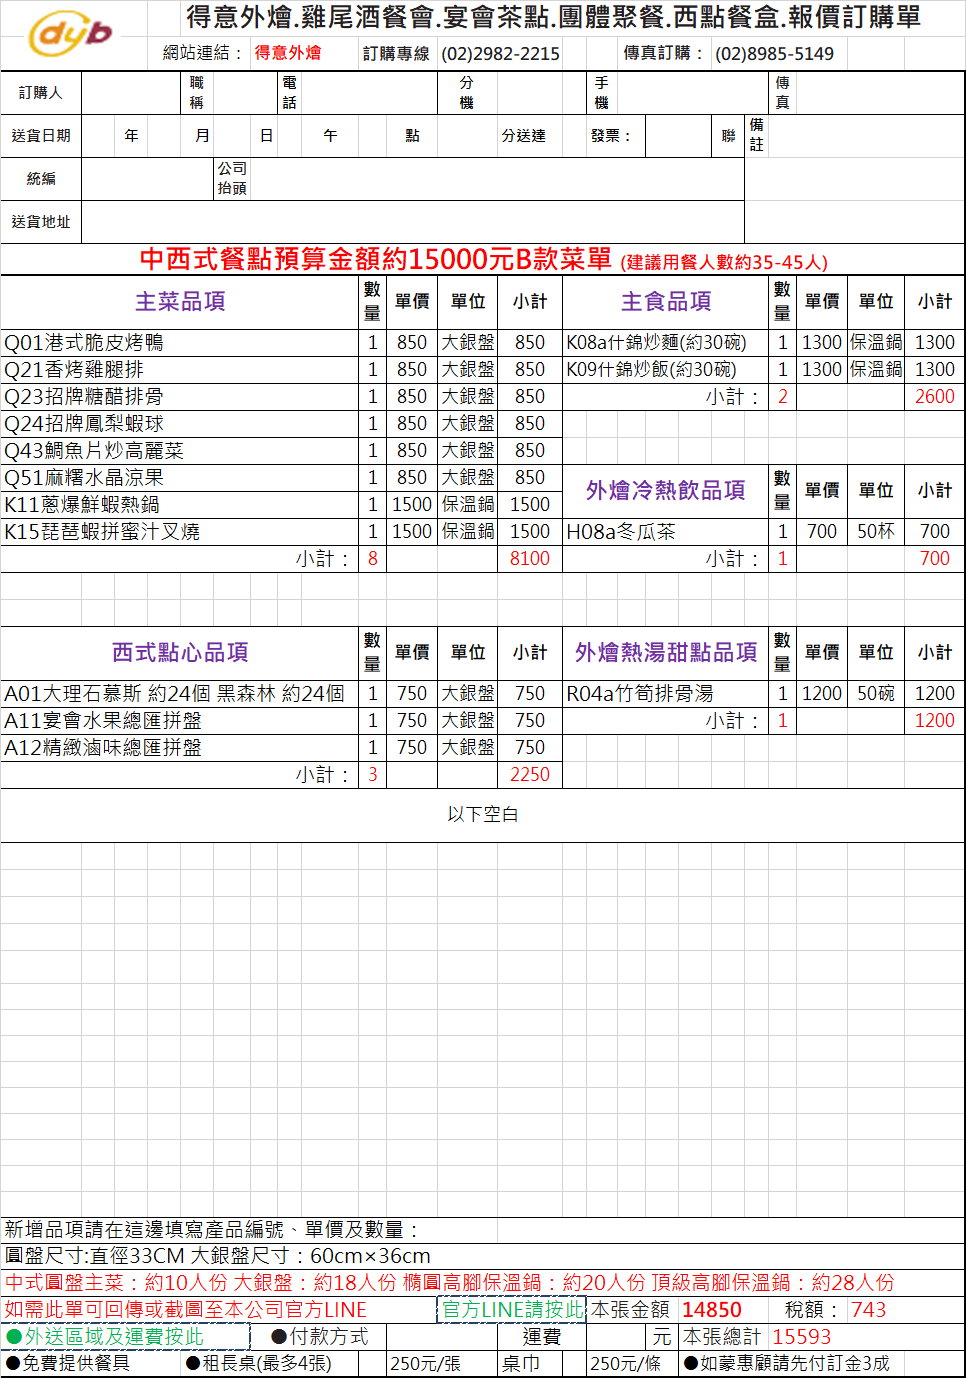This screenshot has width=966, height=1378.
Task: Select the A12精緻滷味總匯拼盤 item cell
Action: click(180, 747)
